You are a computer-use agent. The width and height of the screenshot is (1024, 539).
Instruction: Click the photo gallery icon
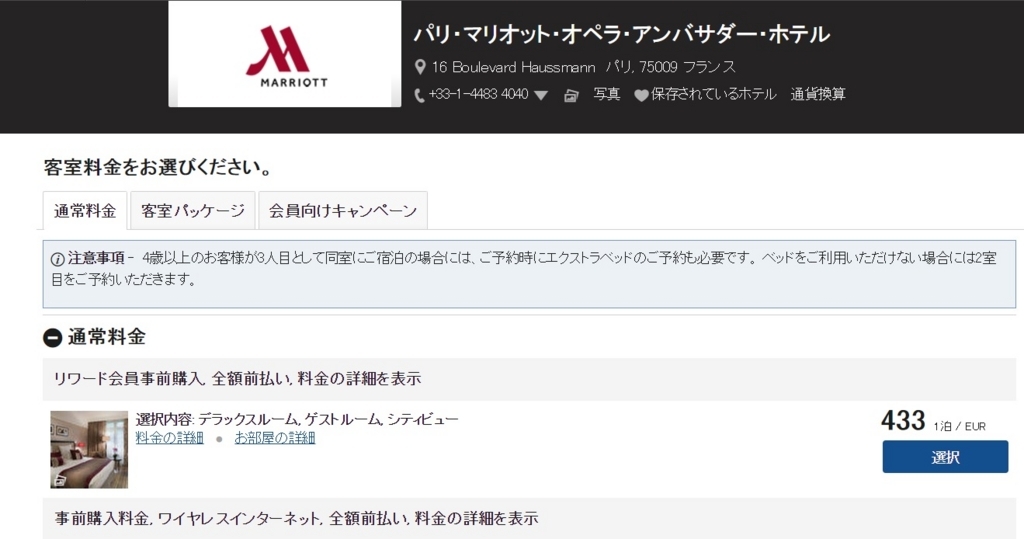pyautogui.click(x=571, y=96)
